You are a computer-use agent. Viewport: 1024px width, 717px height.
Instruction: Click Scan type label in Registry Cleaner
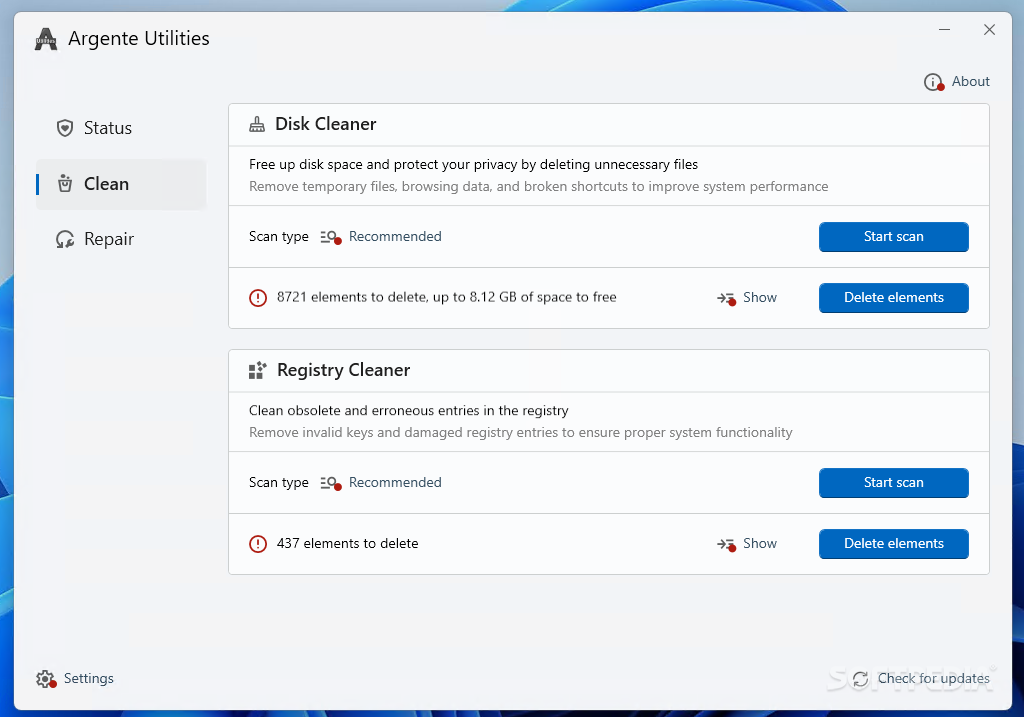click(x=279, y=483)
